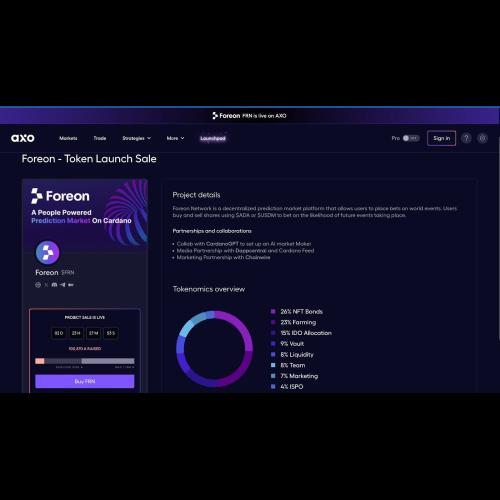Click the Foreon live on AXO banner
This screenshot has height=500, width=500.
(249, 116)
